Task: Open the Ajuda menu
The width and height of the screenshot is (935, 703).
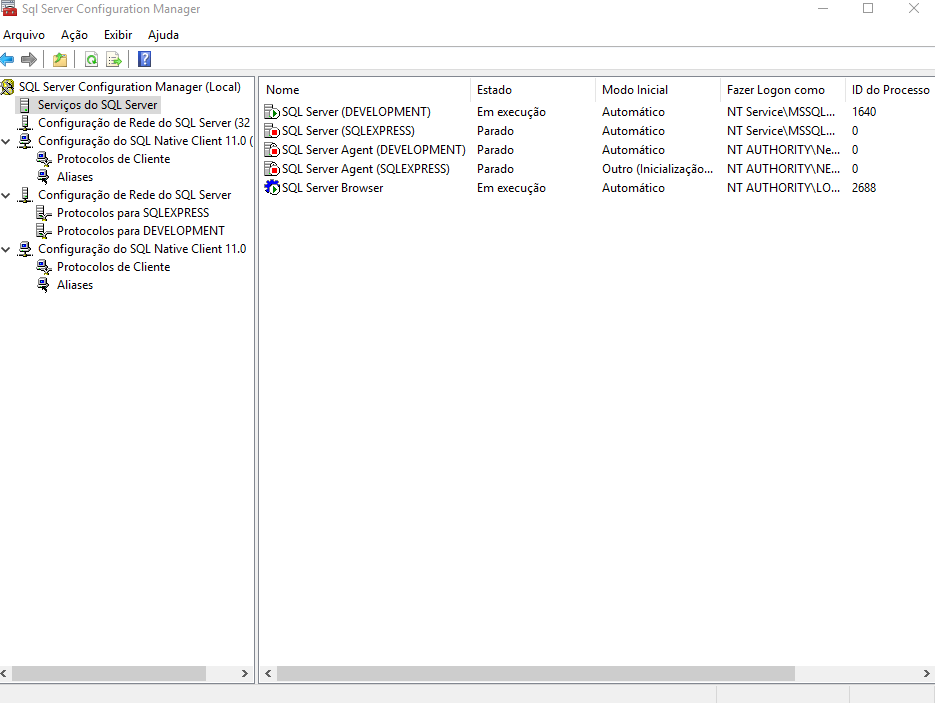Action: [163, 35]
